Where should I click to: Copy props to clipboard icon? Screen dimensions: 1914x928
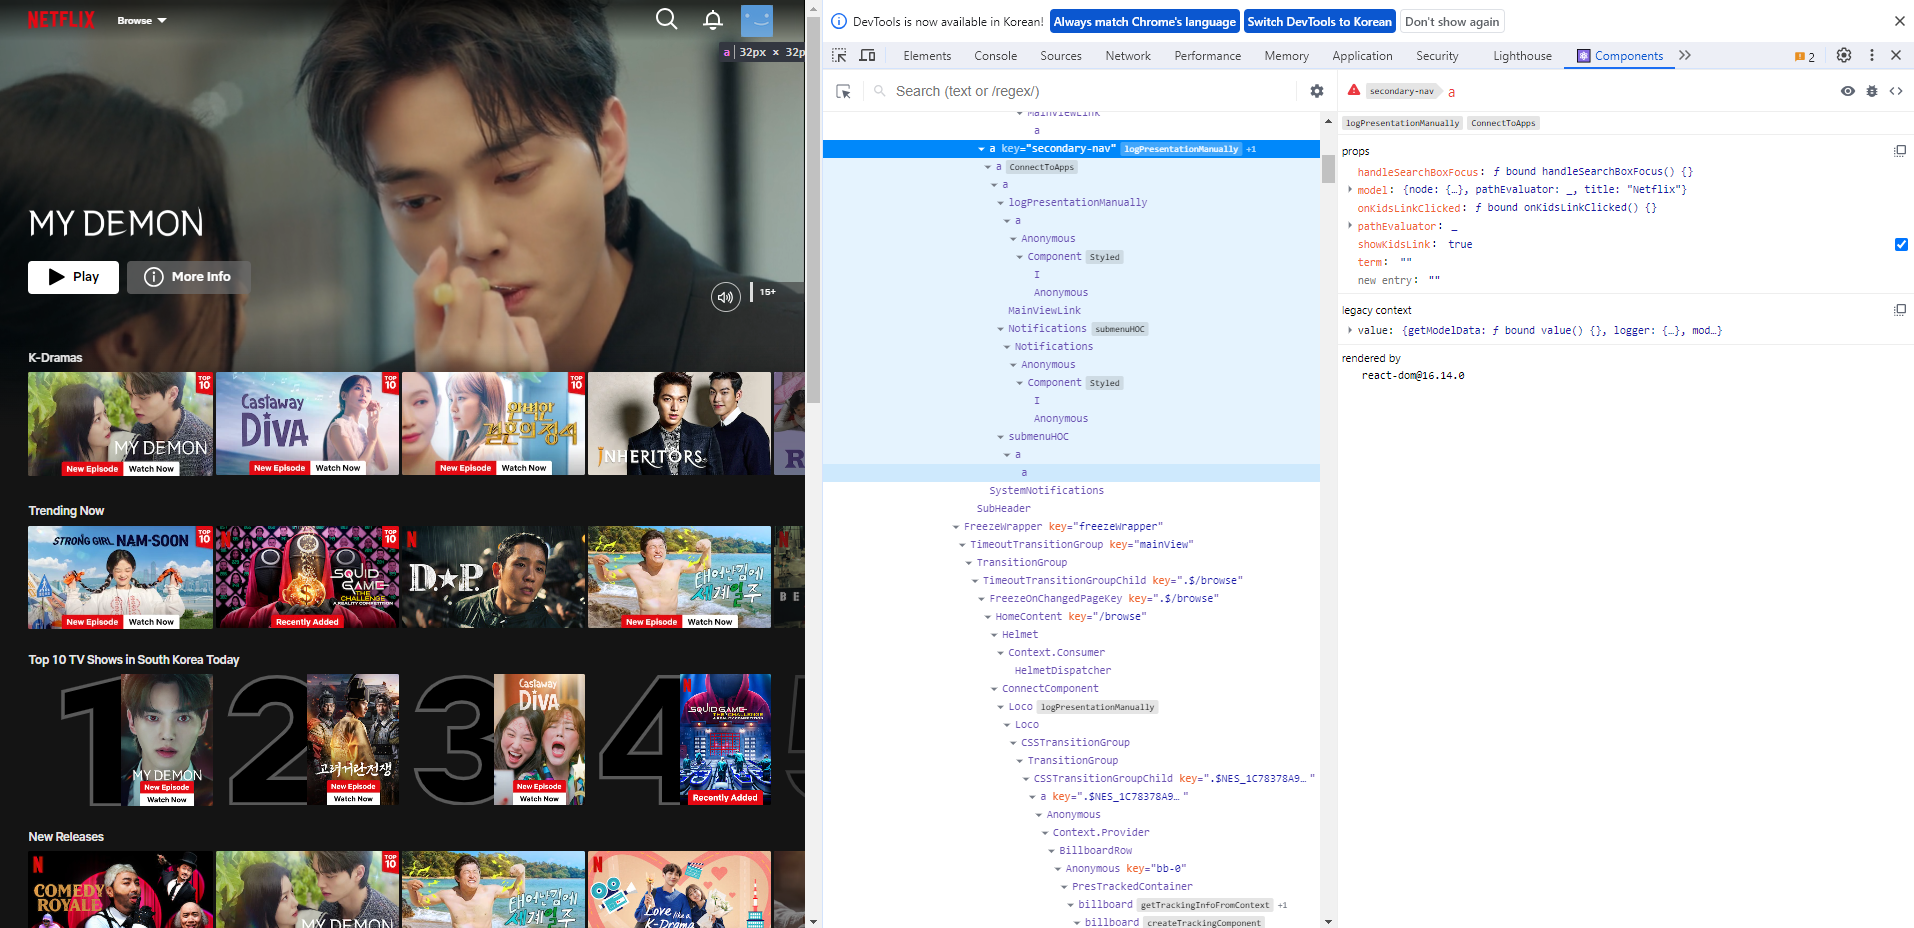1900,151
